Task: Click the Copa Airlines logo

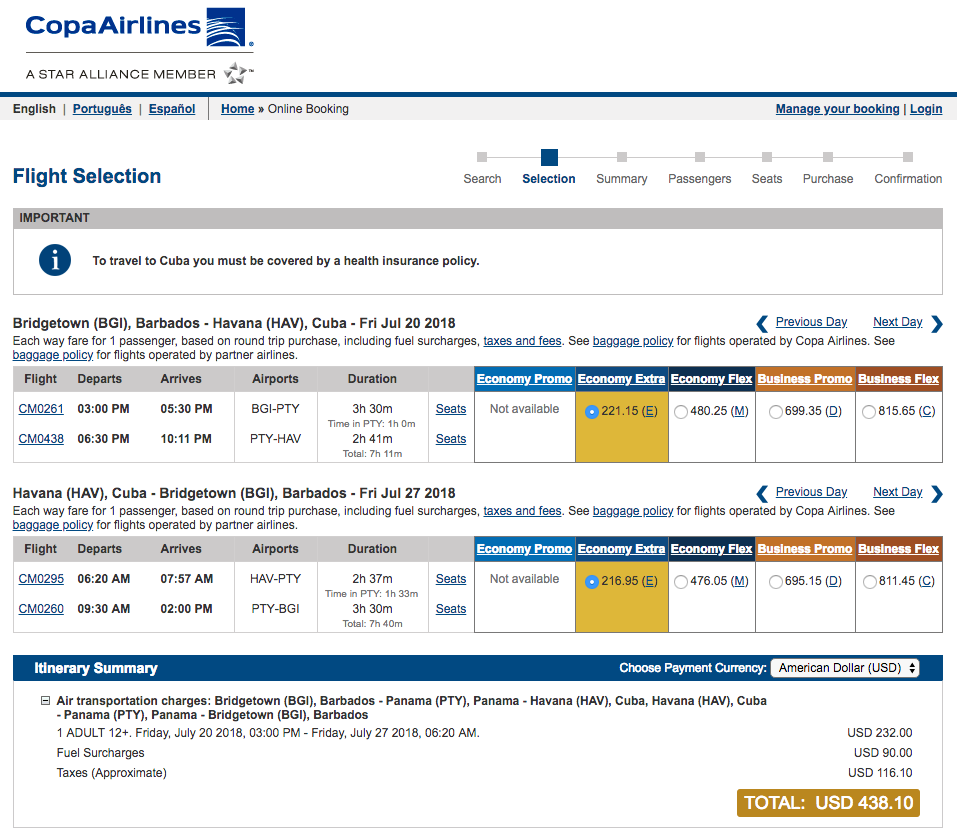Action: click(x=139, y=27)
